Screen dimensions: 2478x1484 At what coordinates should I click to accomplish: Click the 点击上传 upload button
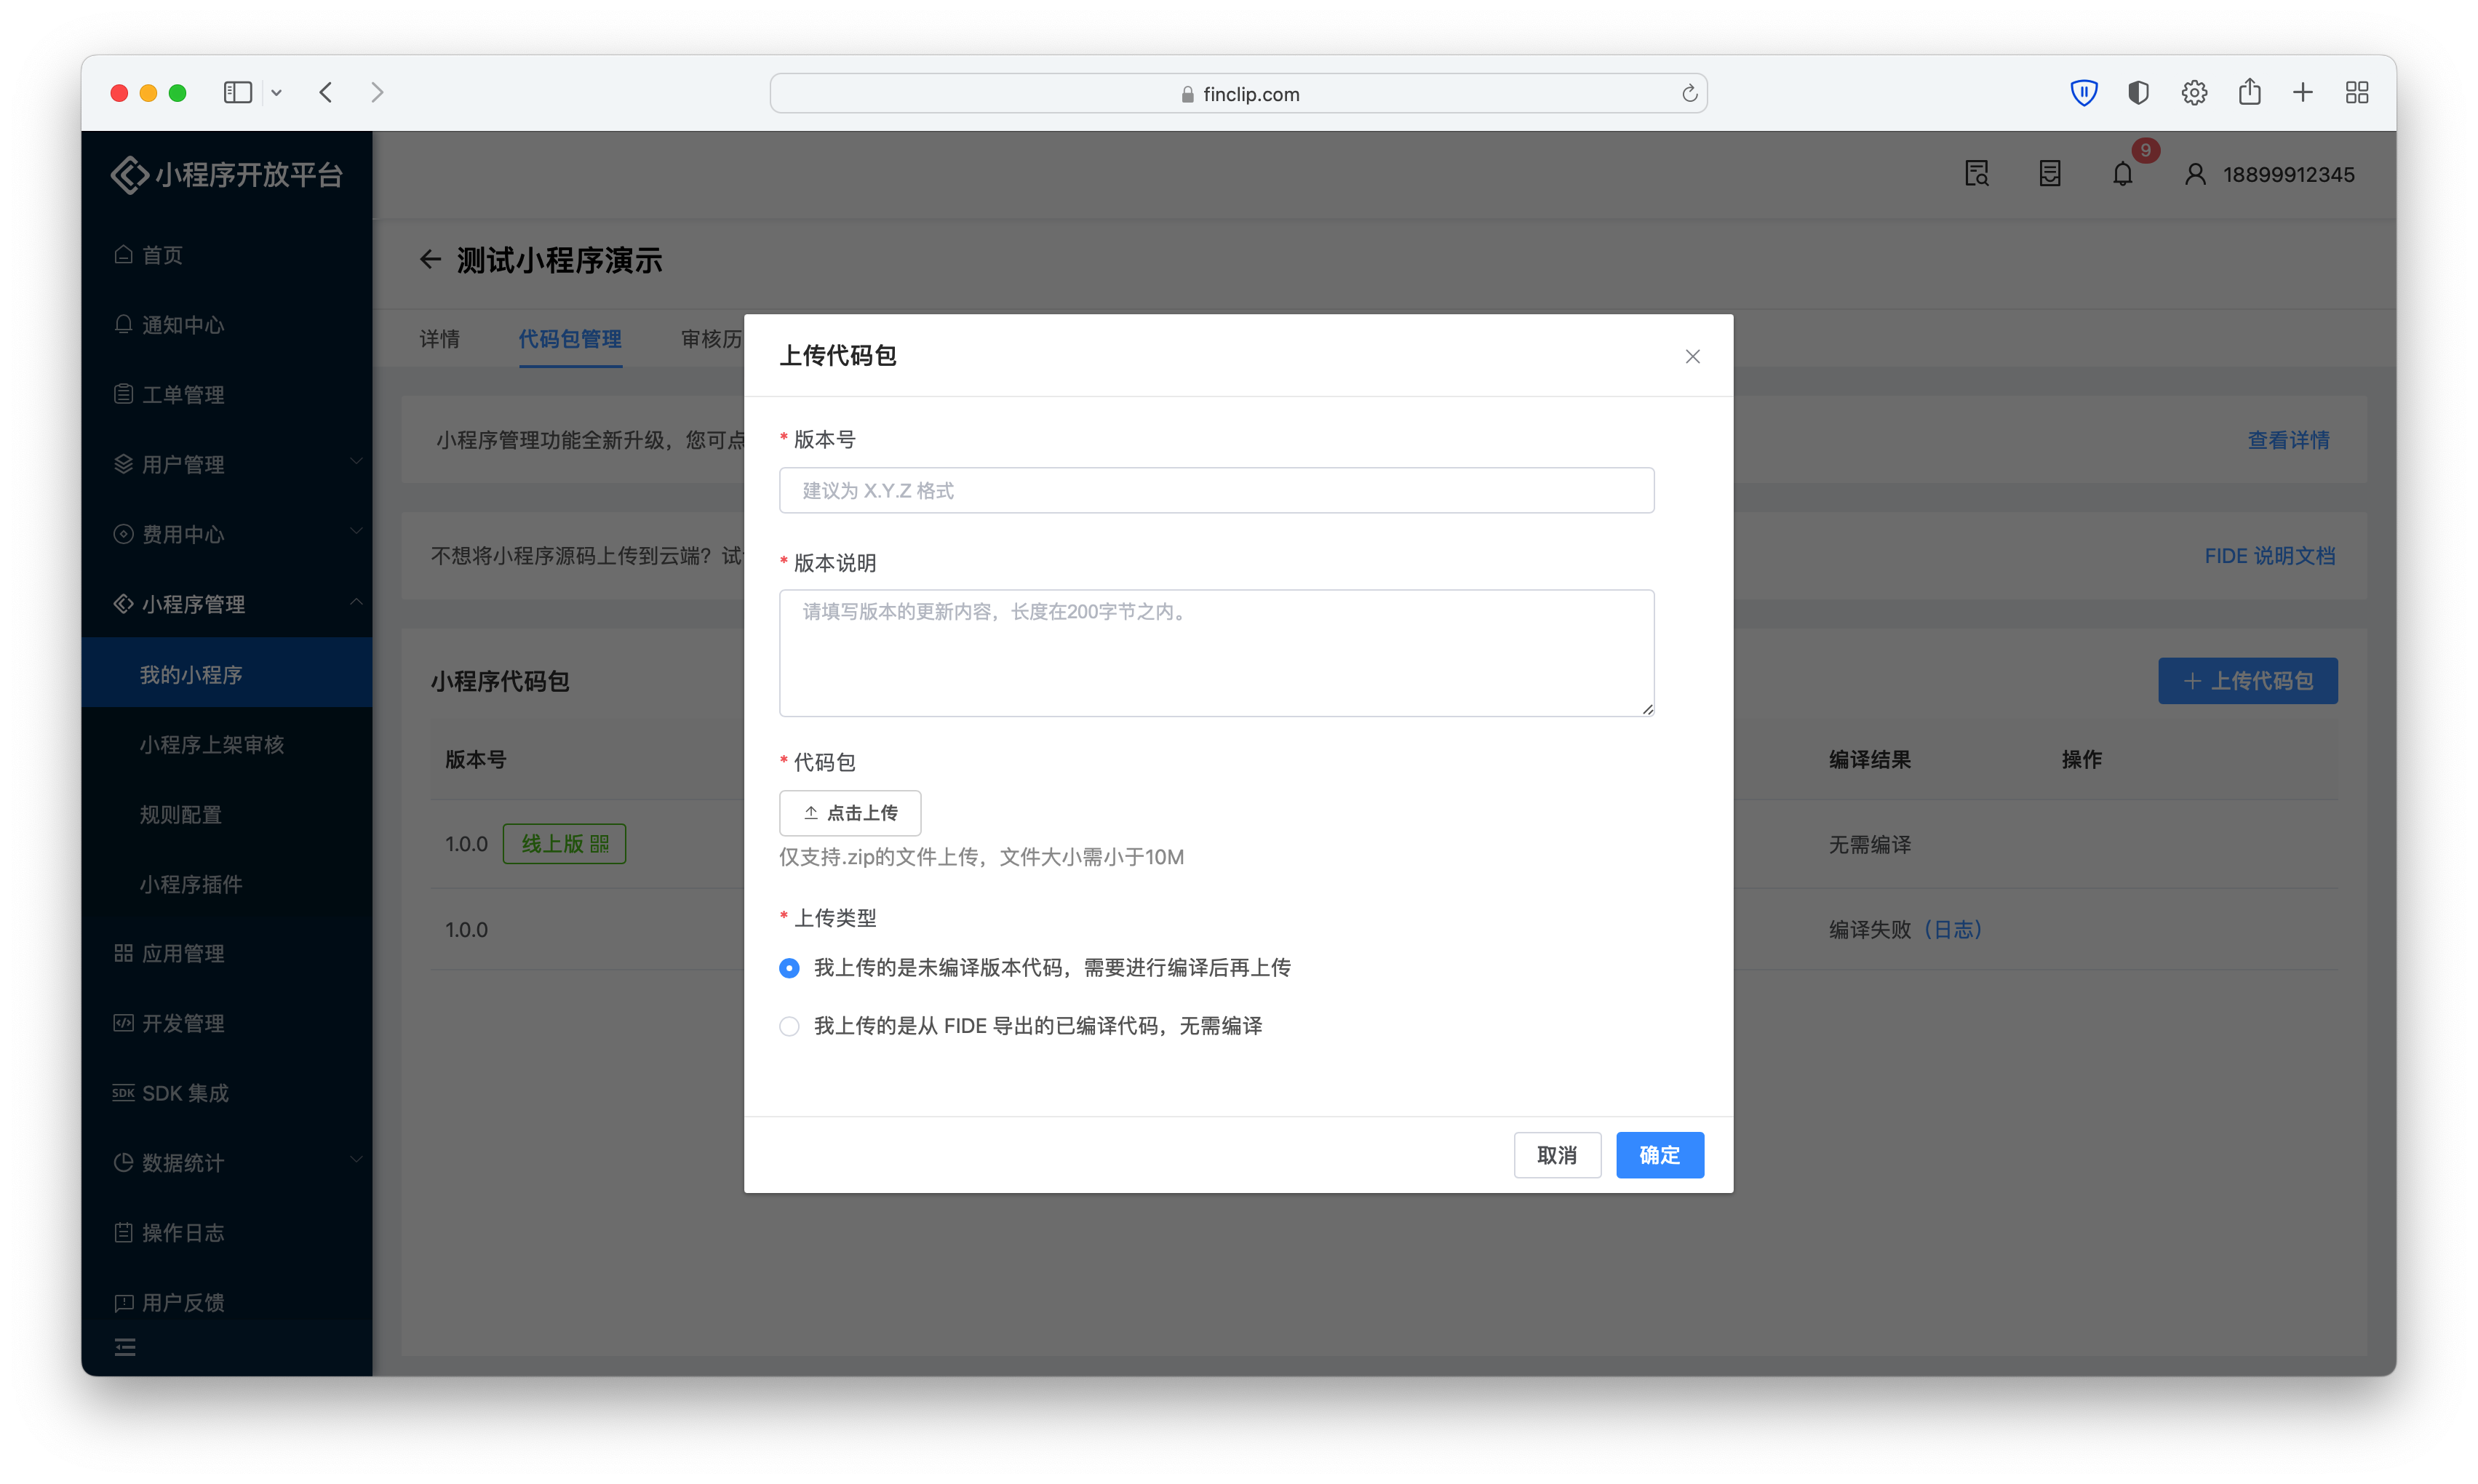point(850,813)
